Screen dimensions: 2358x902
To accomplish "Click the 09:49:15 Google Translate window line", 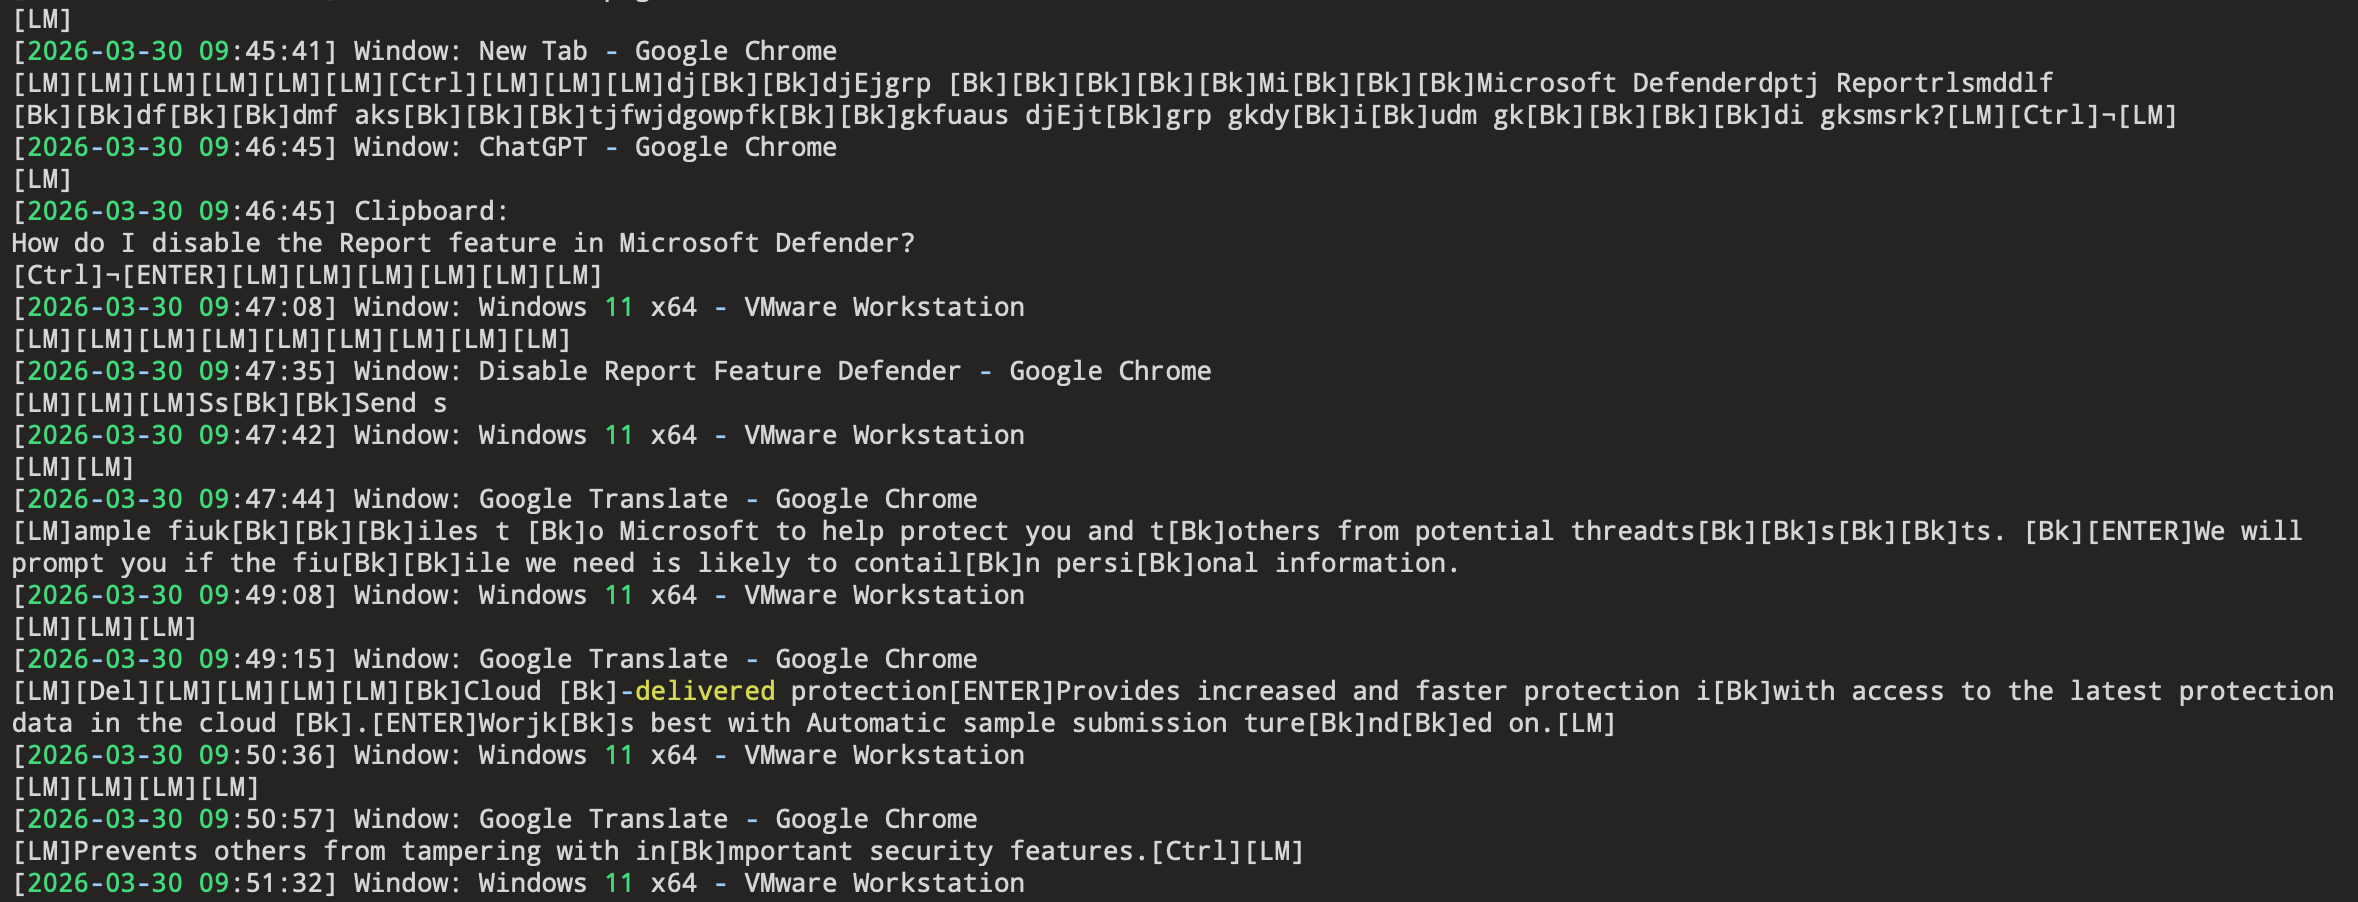I will point(494,659).
